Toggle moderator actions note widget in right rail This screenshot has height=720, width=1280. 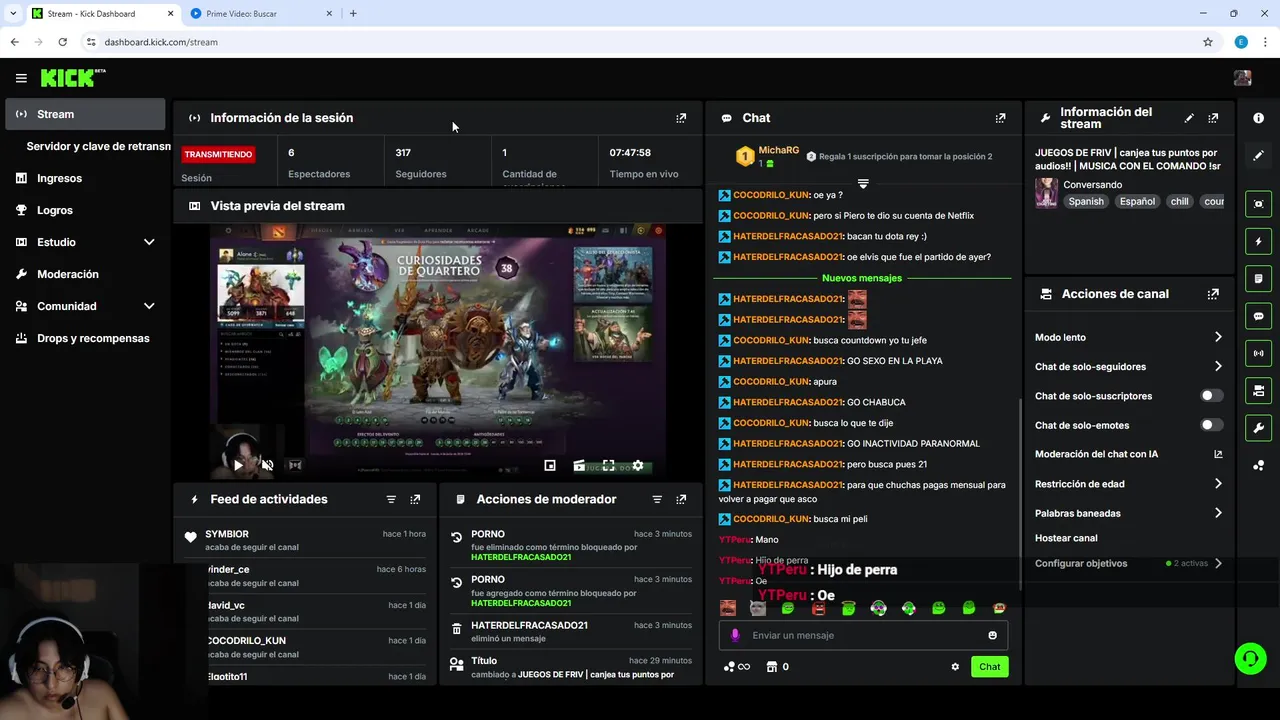[x=1258, y=278]
